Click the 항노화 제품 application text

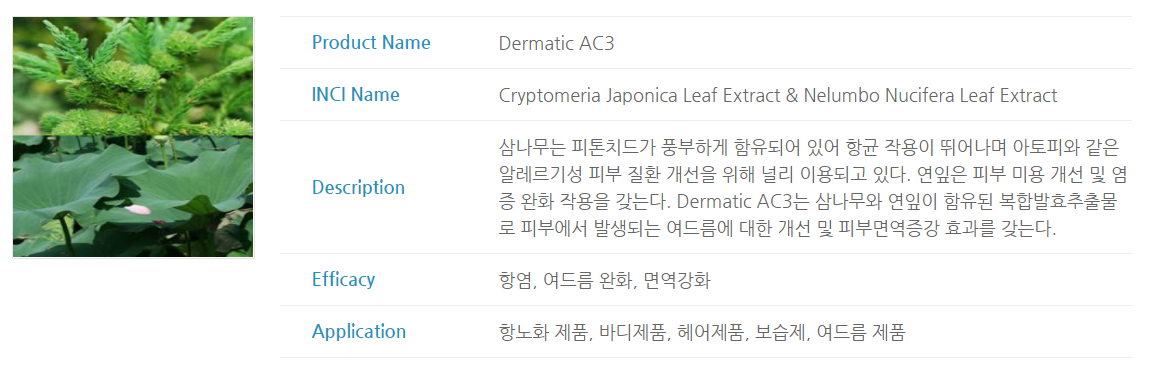[x=545, y=332]
